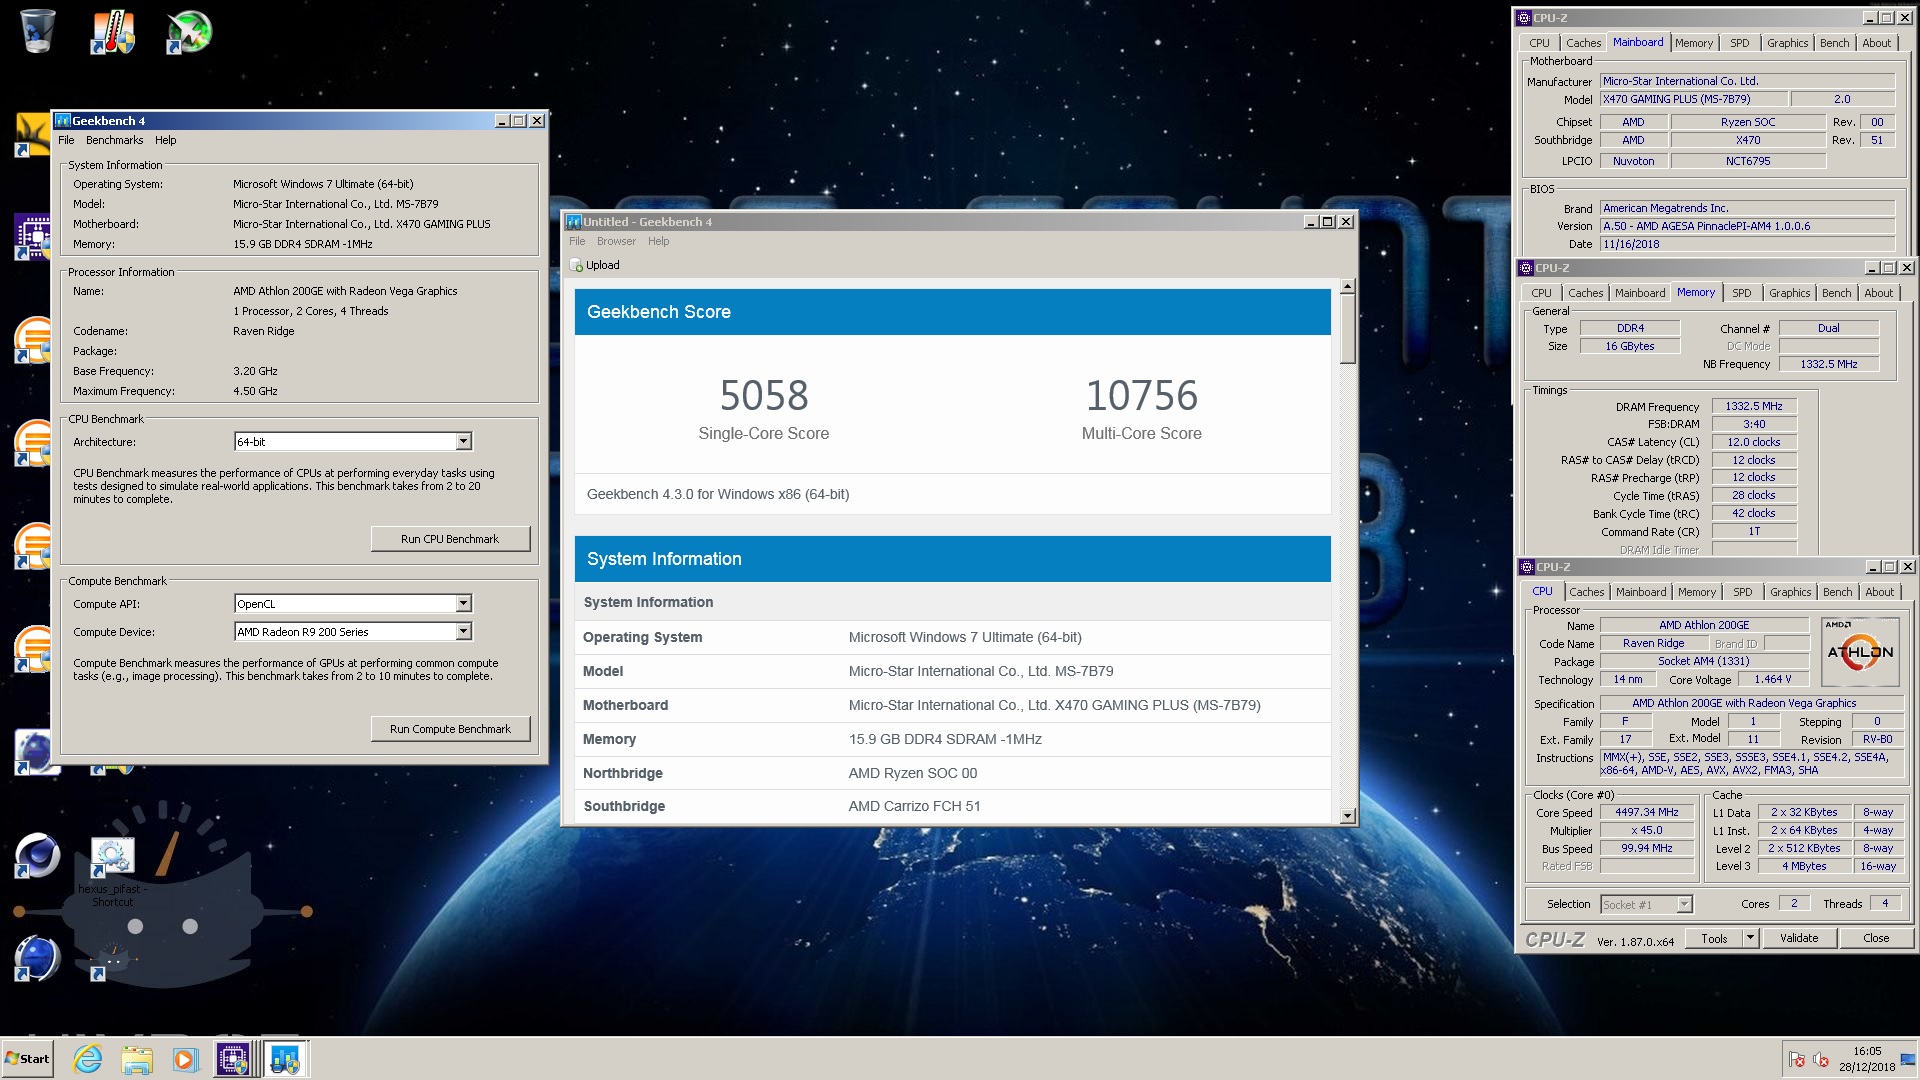Click the AMD Athlon logo in CPU-Z
Screen dimensions: 1920x1080
point(1860,652)
